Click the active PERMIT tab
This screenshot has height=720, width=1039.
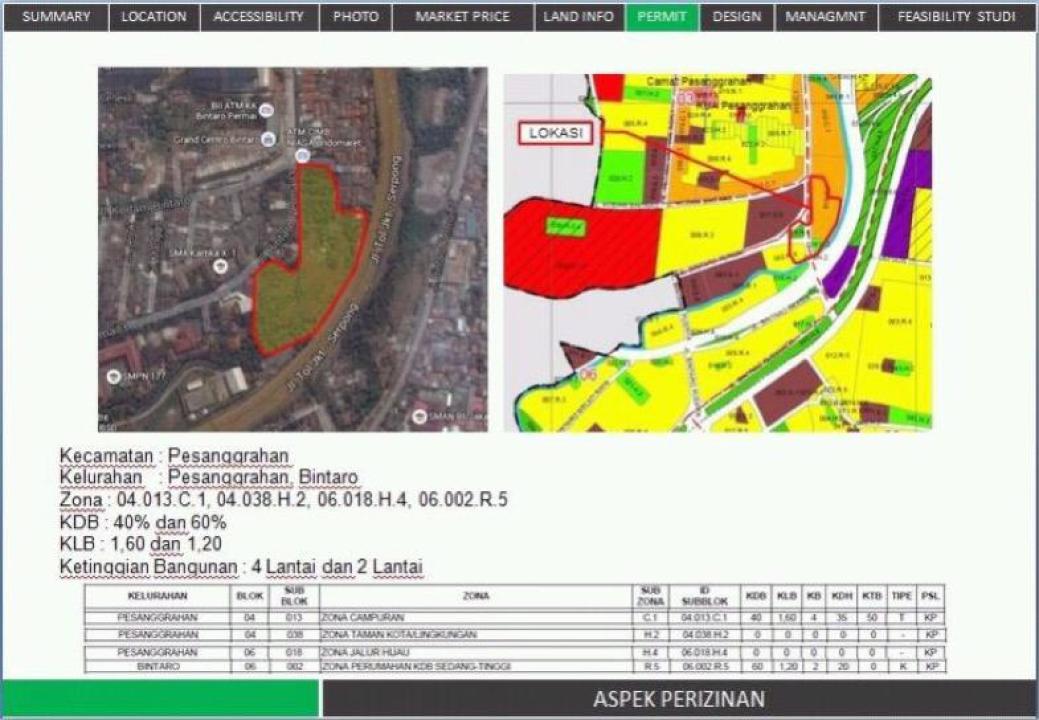[x=662, y=17]
